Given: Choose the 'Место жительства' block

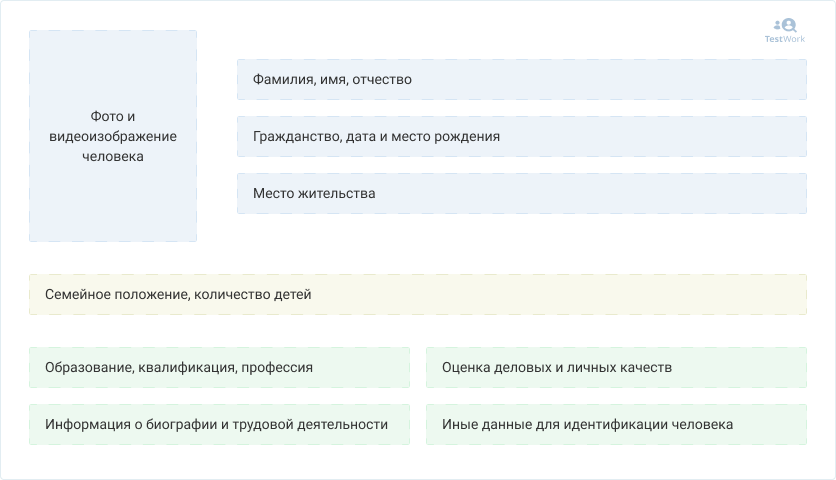Looking at the screenshot, I should click(521, 193).
